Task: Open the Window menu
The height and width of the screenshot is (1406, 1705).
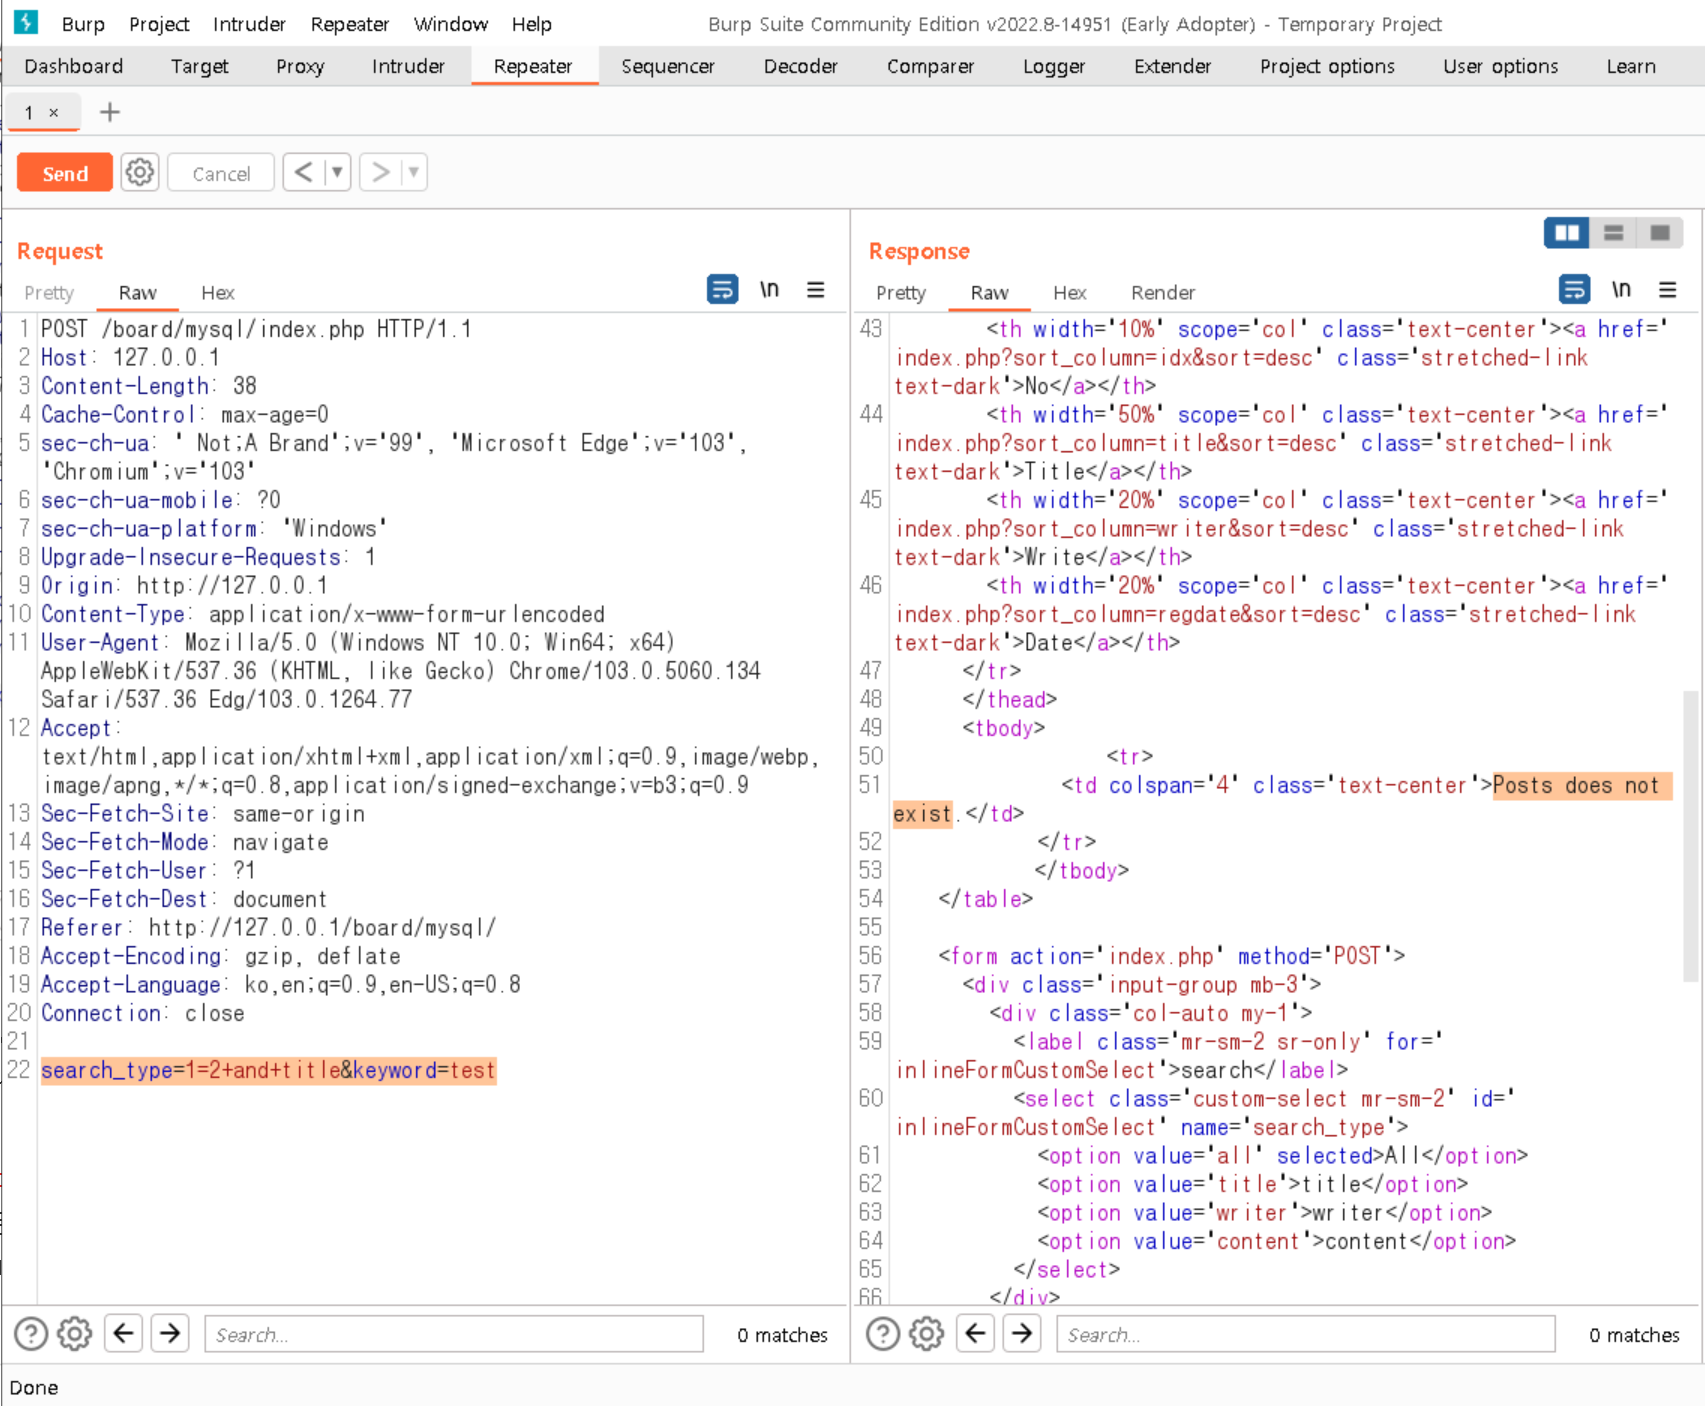Action: 451,24
